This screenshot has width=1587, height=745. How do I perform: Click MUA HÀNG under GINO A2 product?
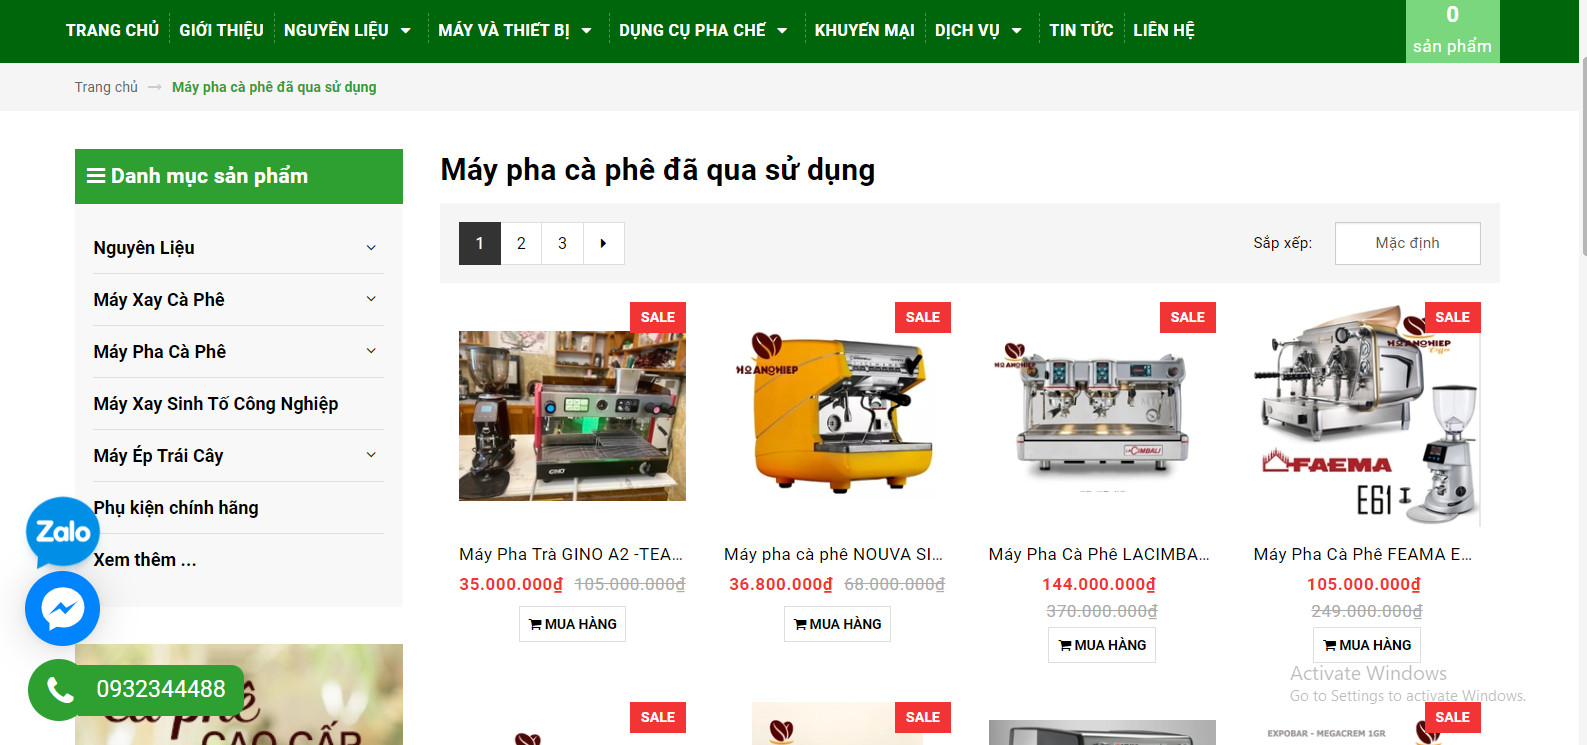572,624
